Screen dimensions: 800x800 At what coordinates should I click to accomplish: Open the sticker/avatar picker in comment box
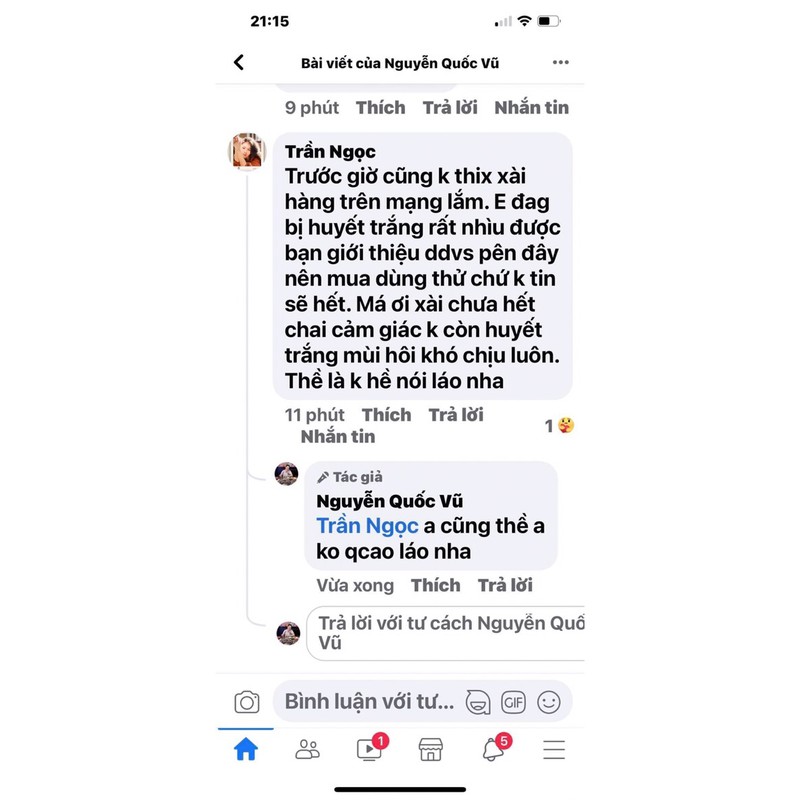478,702
